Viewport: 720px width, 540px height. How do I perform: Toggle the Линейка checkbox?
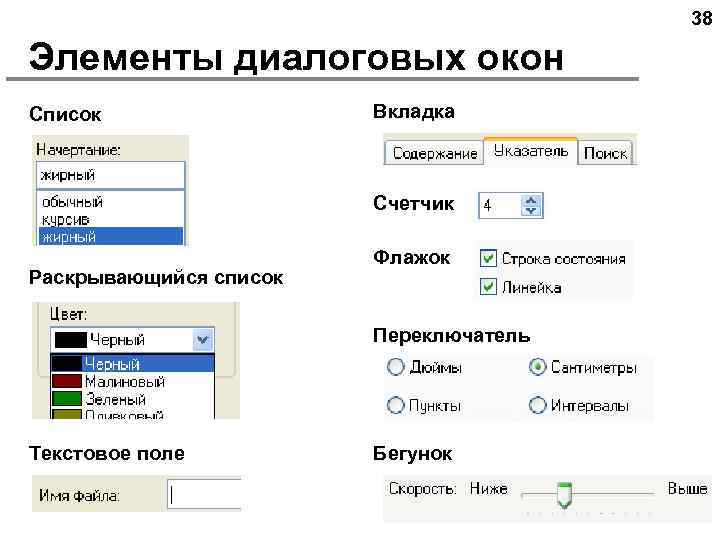(488, 287)
